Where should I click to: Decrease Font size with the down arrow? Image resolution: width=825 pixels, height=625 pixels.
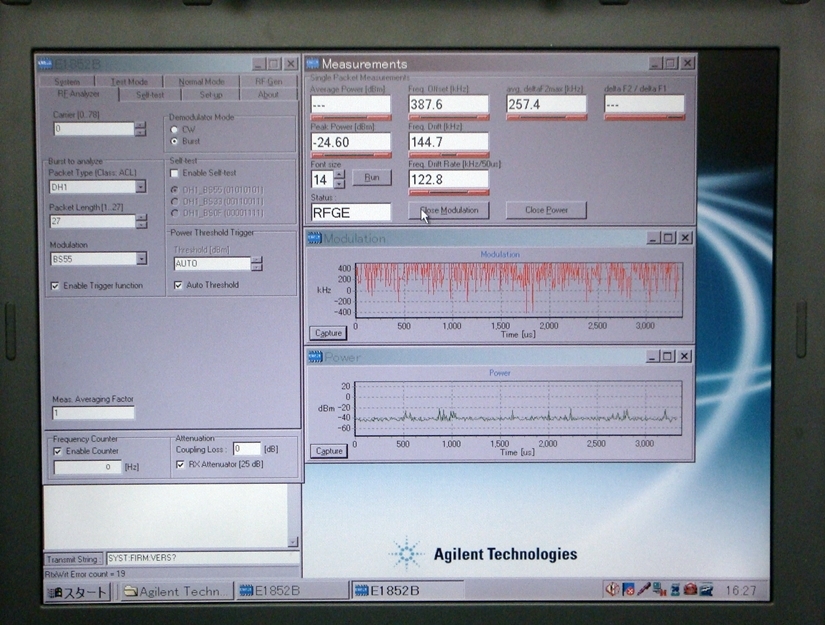coord(340,184)
